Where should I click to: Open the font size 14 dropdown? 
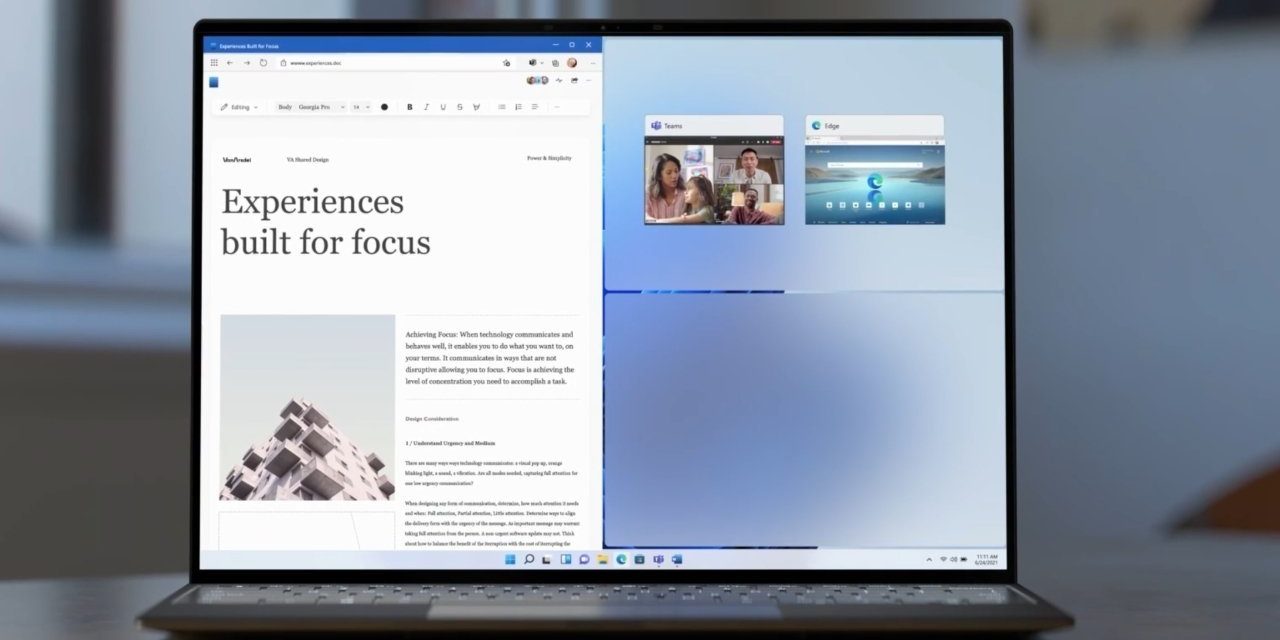361,107
